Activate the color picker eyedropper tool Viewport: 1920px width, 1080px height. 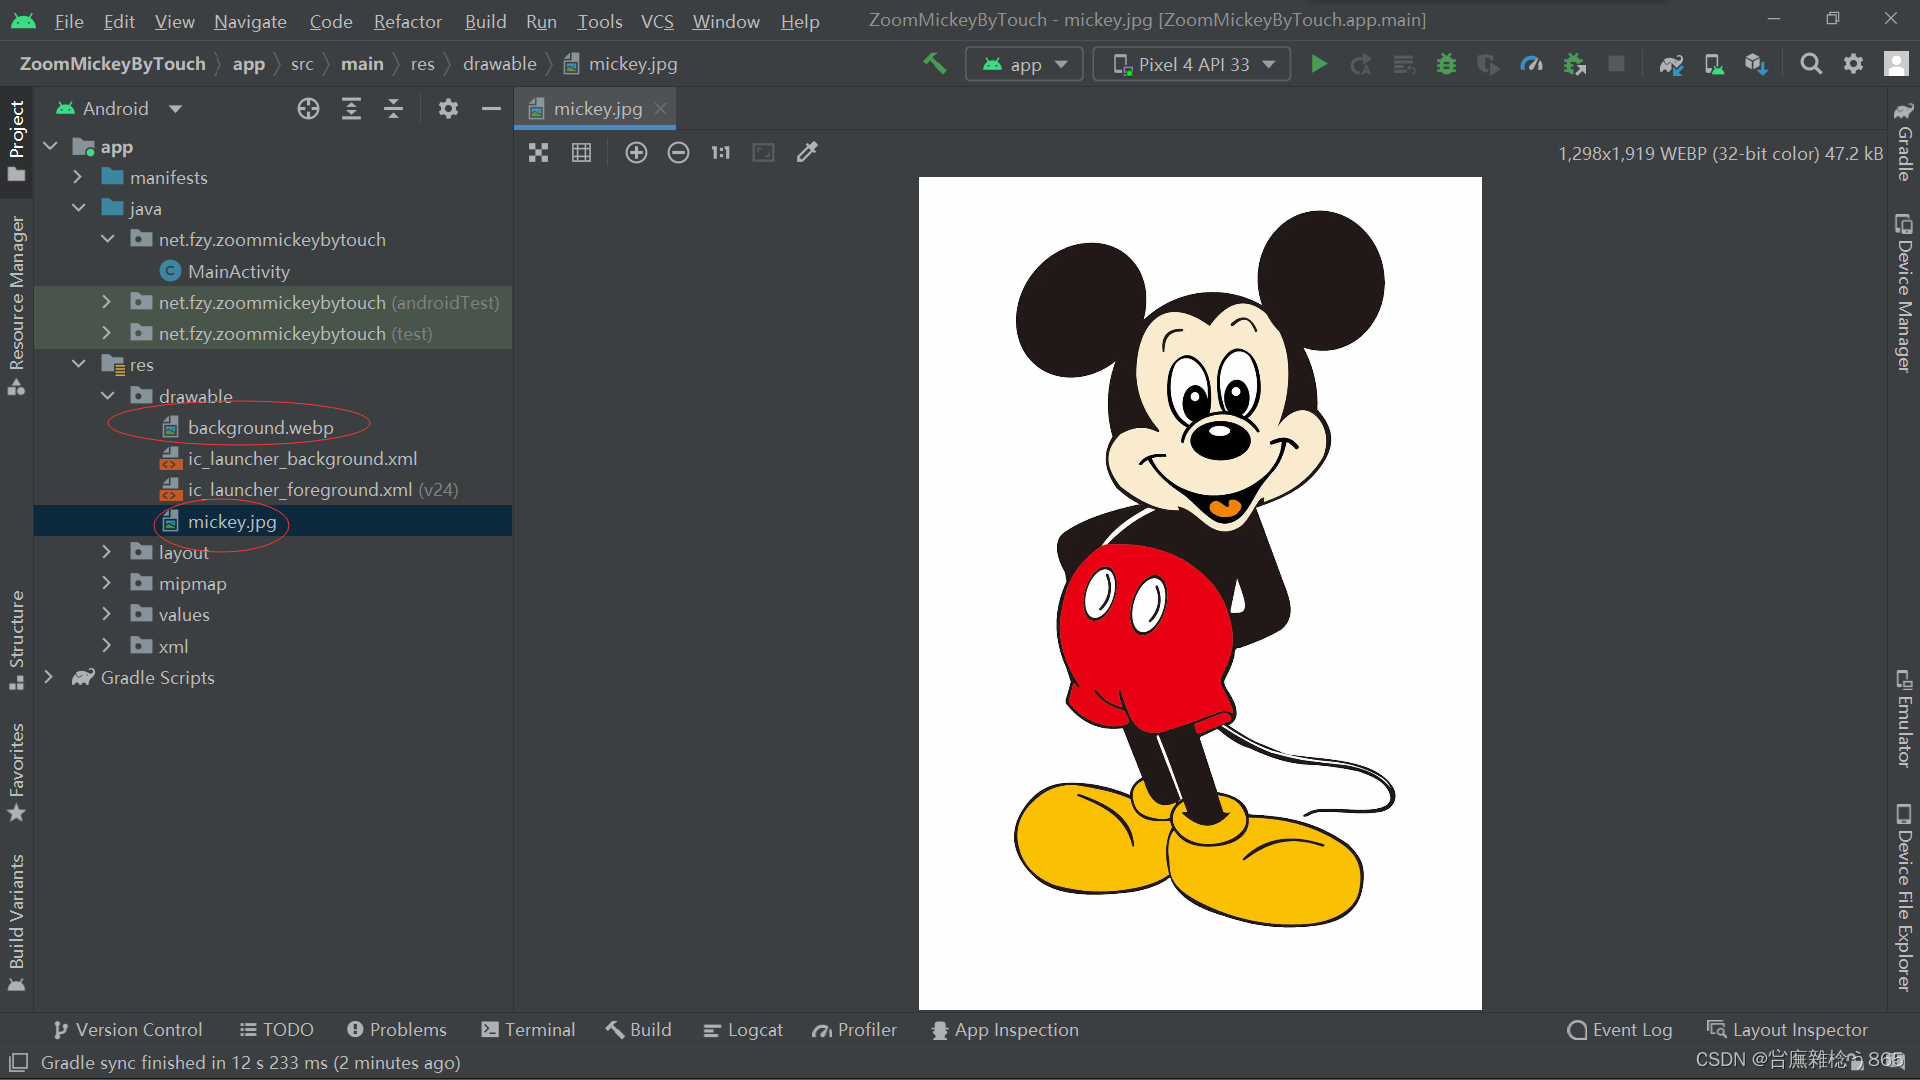click(x=807, y=152)
